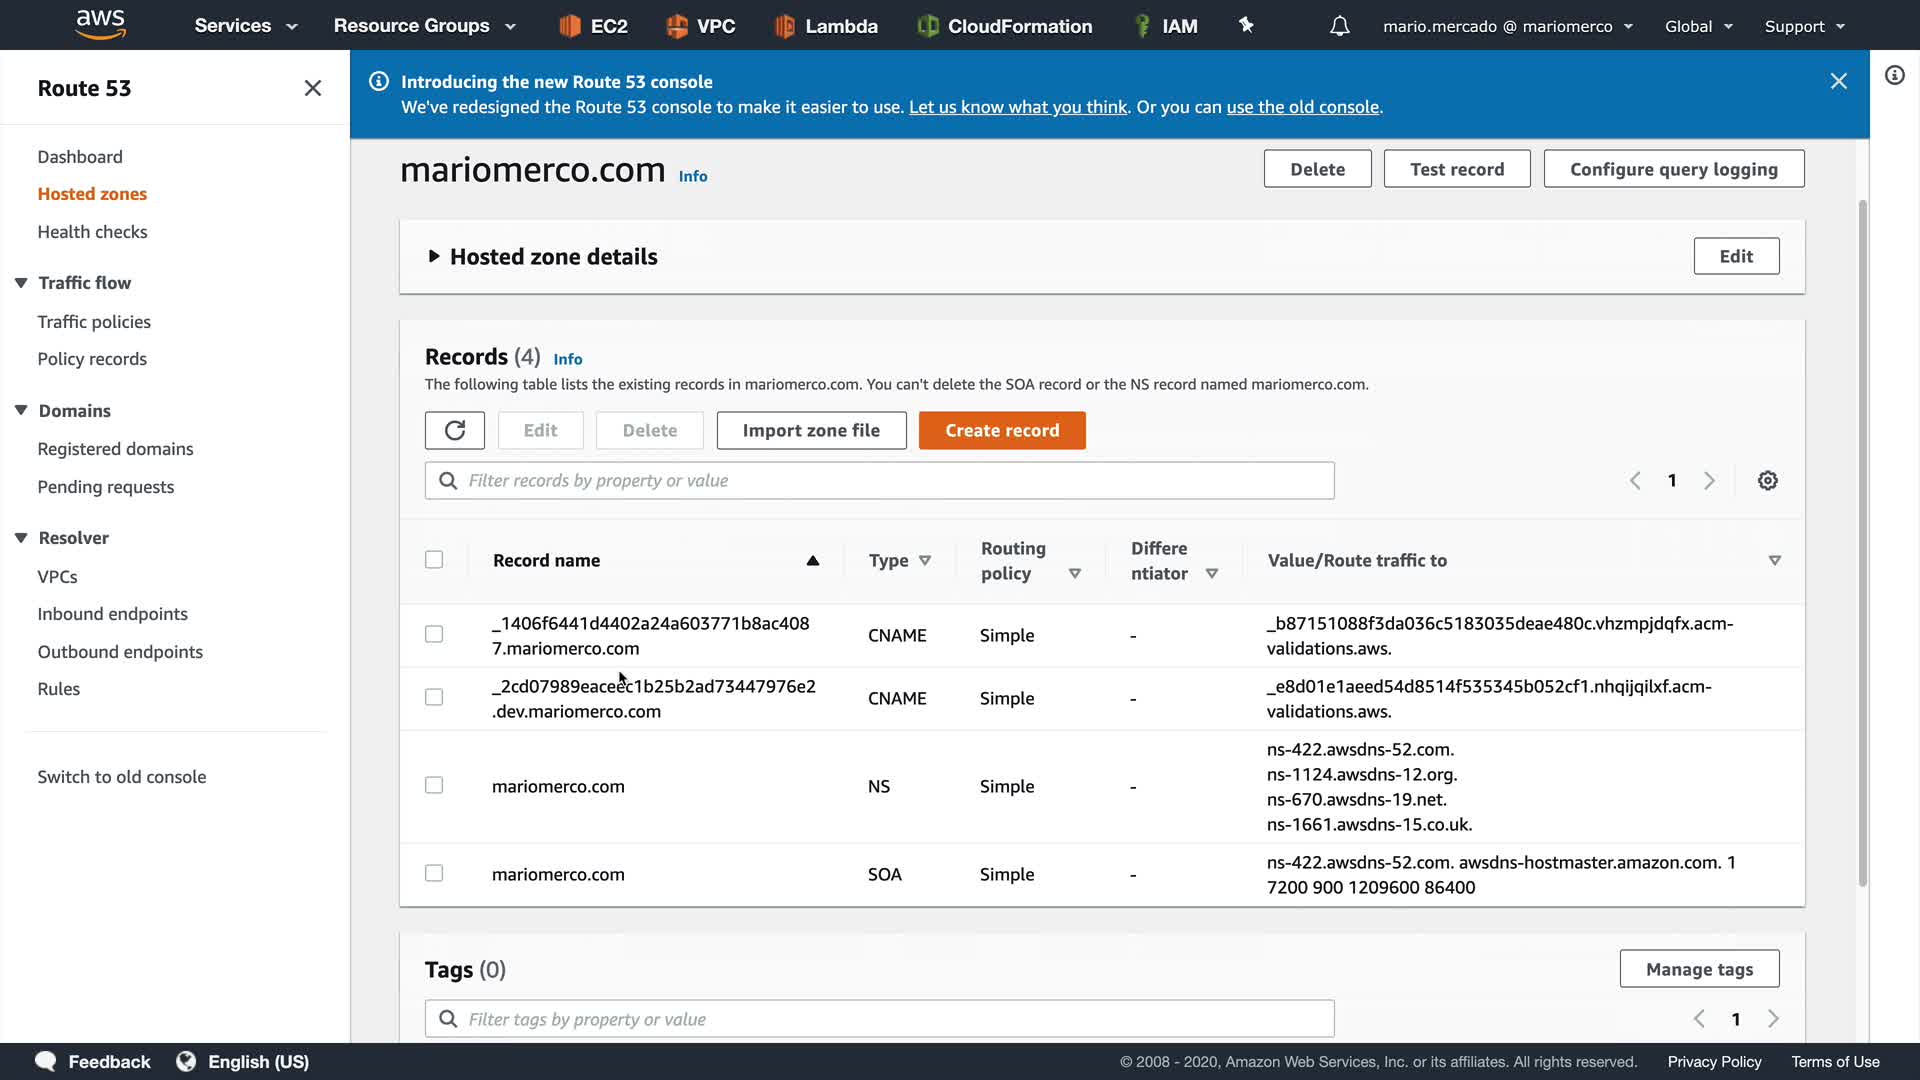Open the Lambda service shortcut
This screenshot has width=1920, height=1080.
coord(827,26)
